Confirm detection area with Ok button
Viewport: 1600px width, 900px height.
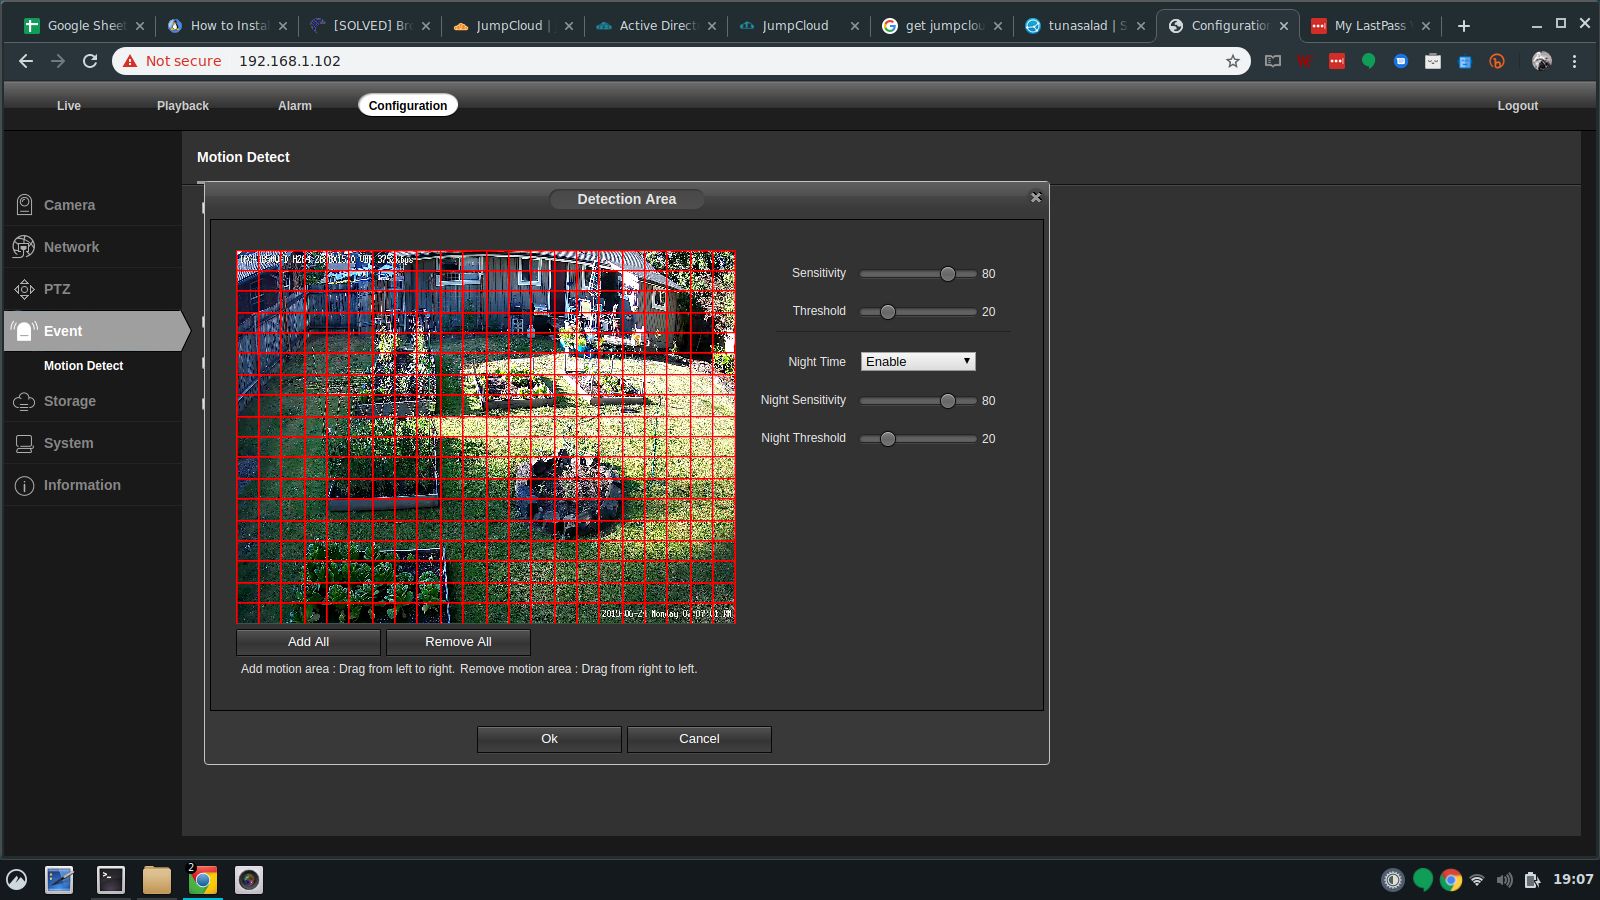coord(549,739)
